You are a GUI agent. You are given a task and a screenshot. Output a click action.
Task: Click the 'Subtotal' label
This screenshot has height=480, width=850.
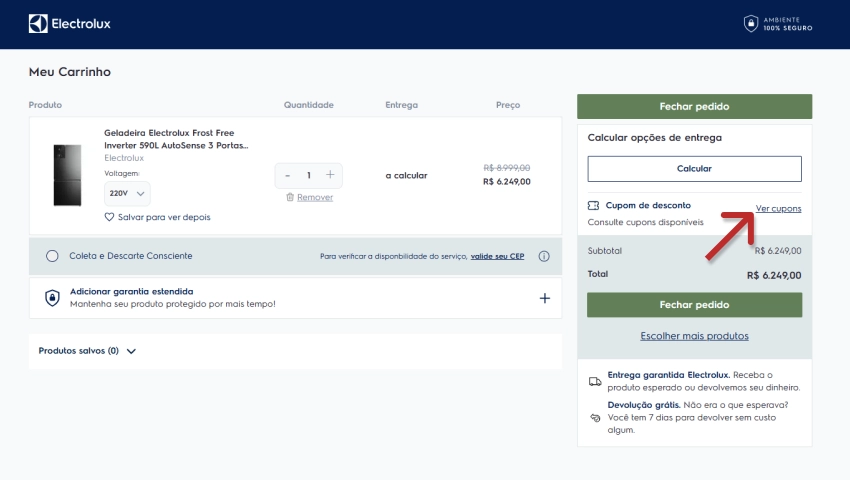point(604,251)
